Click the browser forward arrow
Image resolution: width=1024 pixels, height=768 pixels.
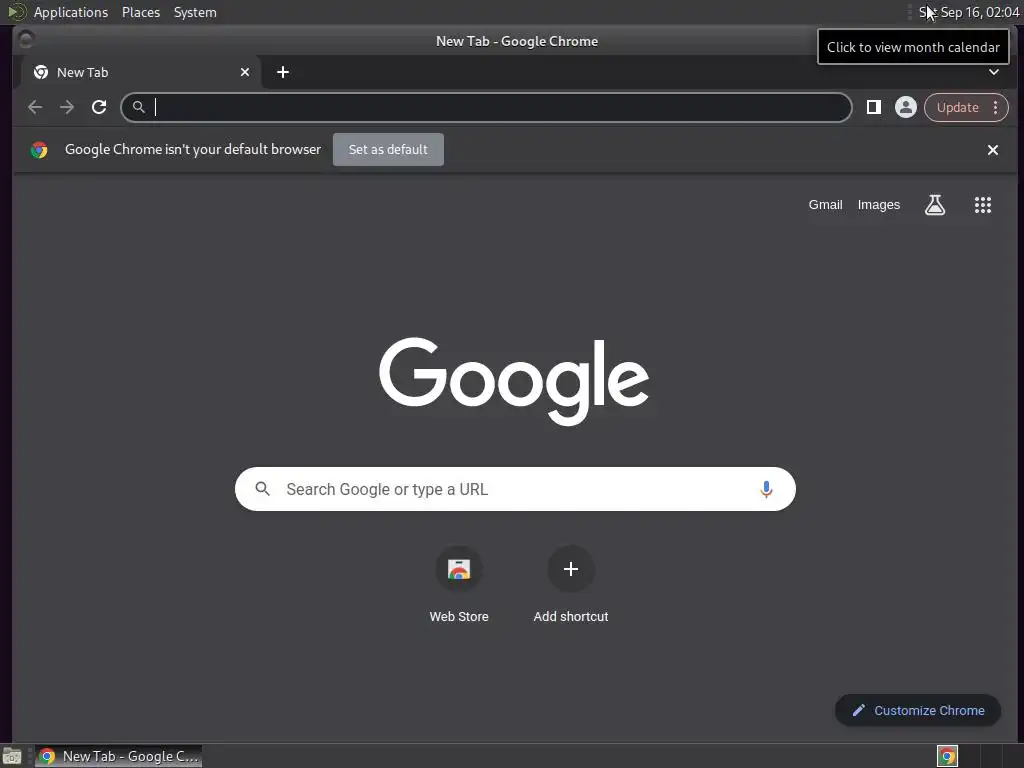point(67,107)
